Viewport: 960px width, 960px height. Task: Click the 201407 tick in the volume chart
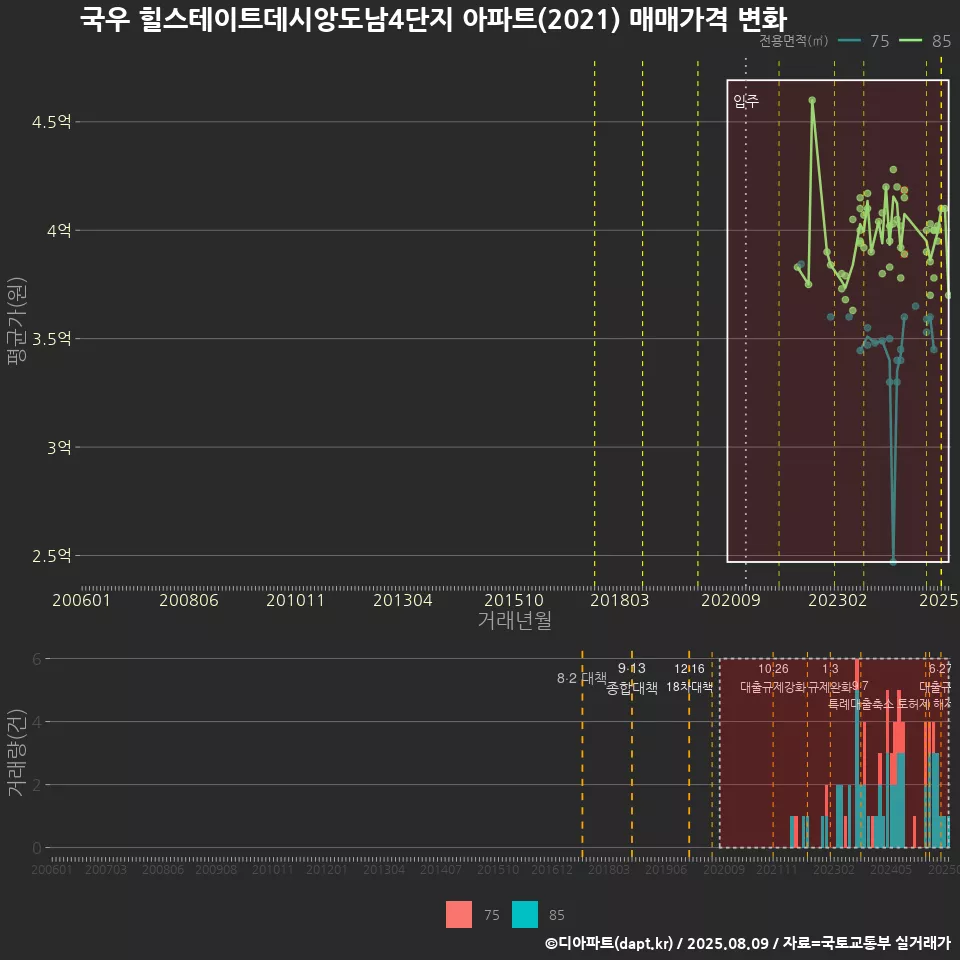(x=441, y=869)
